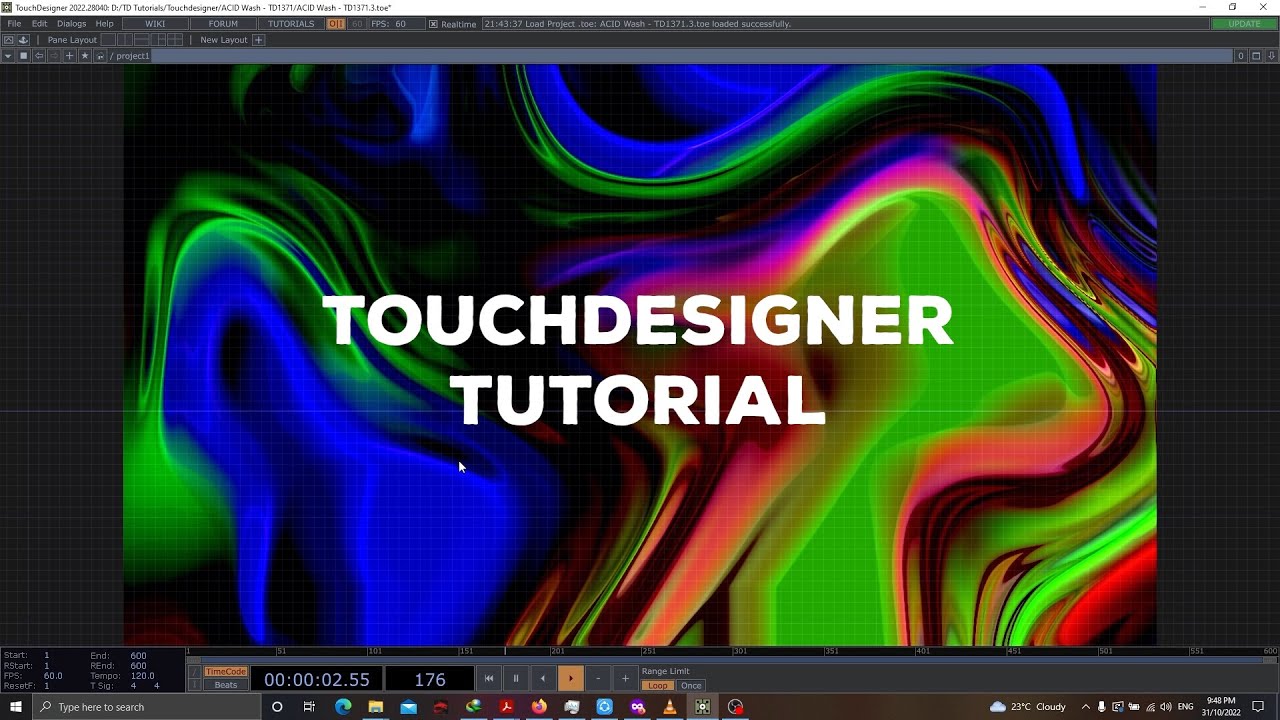Enable Once range limit mode
This screenshot has height=720, width=1280.
tap(691, 686)
